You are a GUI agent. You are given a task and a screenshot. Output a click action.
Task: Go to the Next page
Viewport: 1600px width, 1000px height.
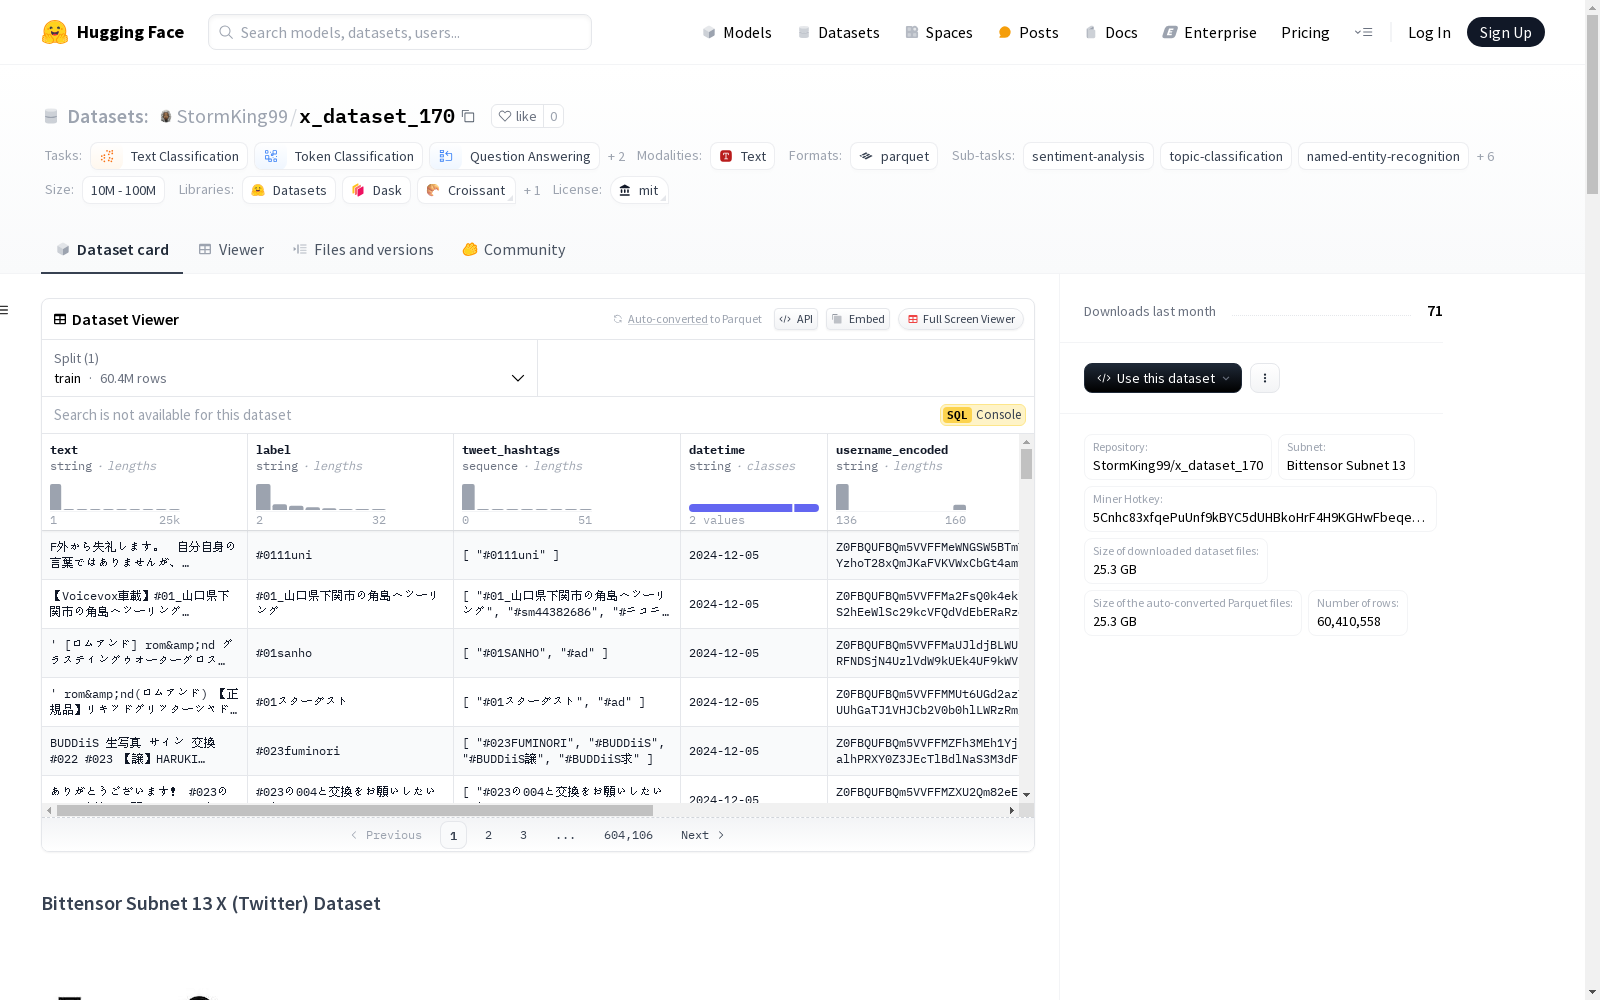pos(702,835)
